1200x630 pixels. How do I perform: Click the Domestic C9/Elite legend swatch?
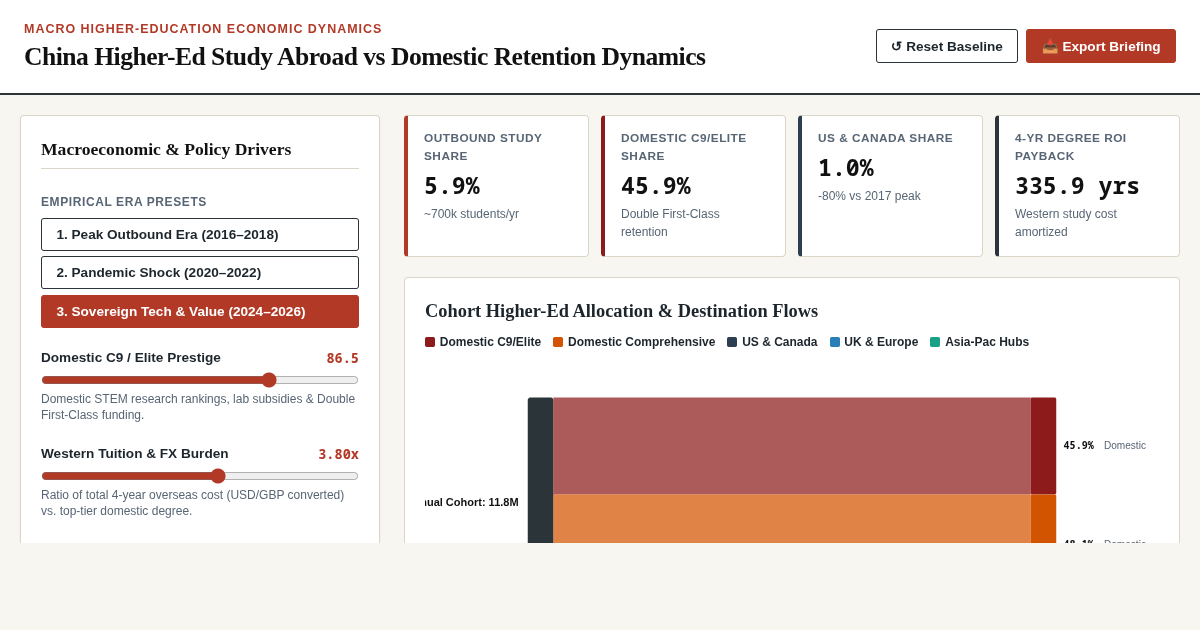click(430, 342)
